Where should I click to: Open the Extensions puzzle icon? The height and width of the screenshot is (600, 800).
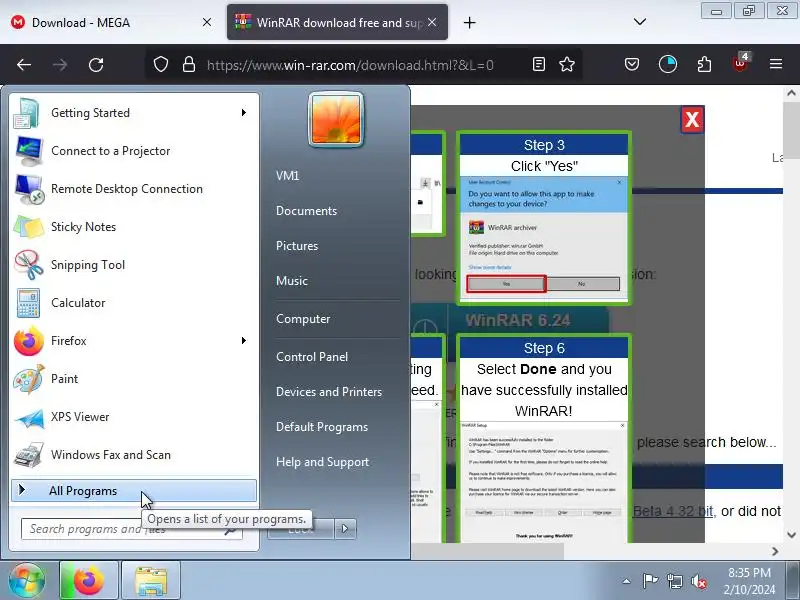tap(705, 65)
